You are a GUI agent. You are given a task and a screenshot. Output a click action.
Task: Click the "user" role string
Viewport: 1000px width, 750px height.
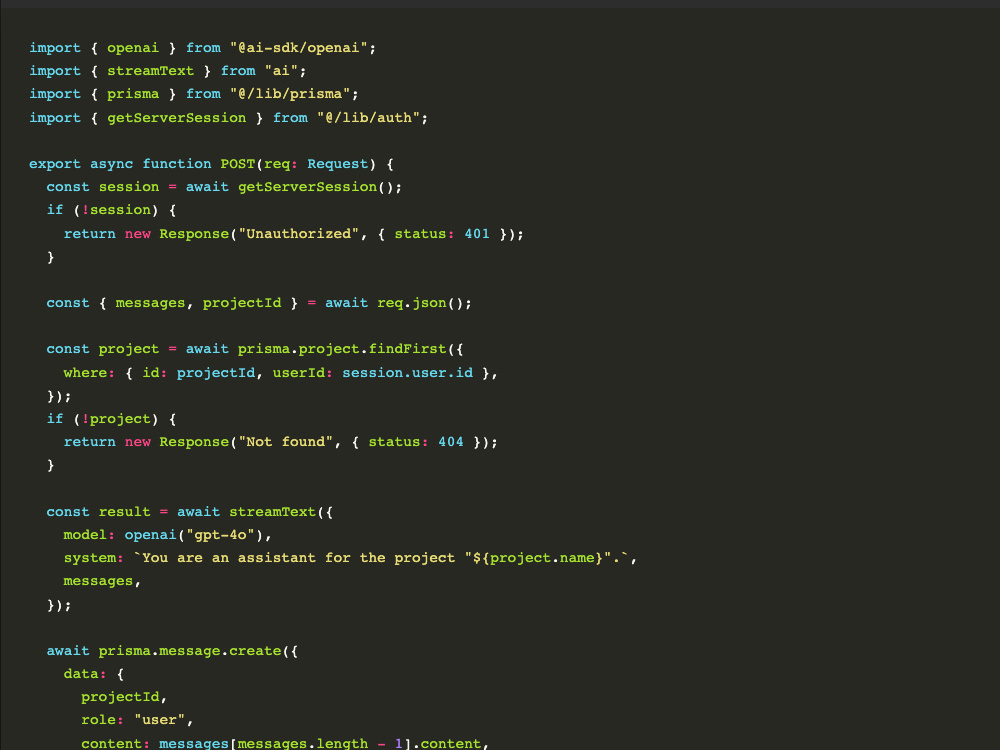[159, 720]
